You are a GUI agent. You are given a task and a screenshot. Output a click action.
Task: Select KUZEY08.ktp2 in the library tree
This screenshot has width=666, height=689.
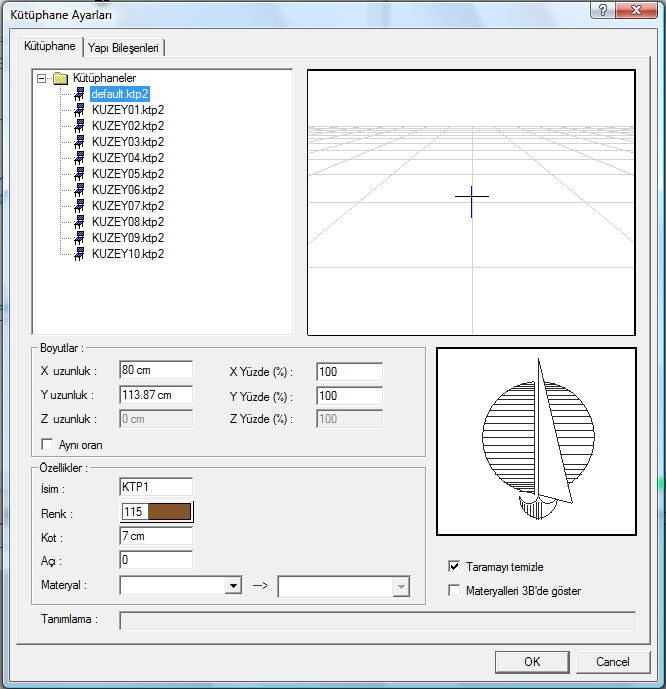[x=128, y=222]
